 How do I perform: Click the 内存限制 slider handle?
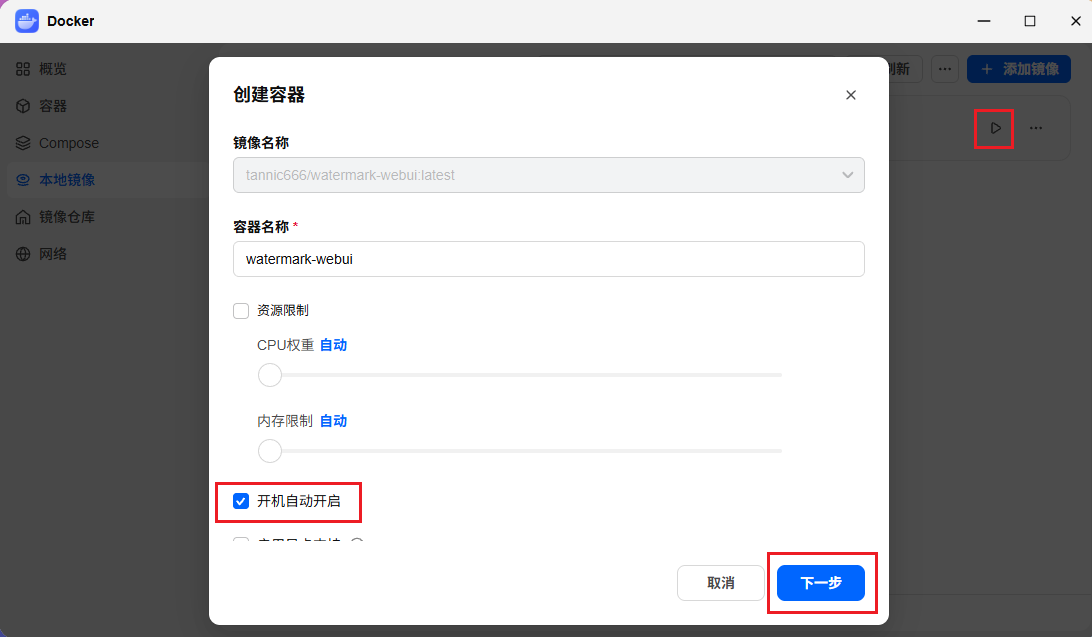(x=270, y=450)
